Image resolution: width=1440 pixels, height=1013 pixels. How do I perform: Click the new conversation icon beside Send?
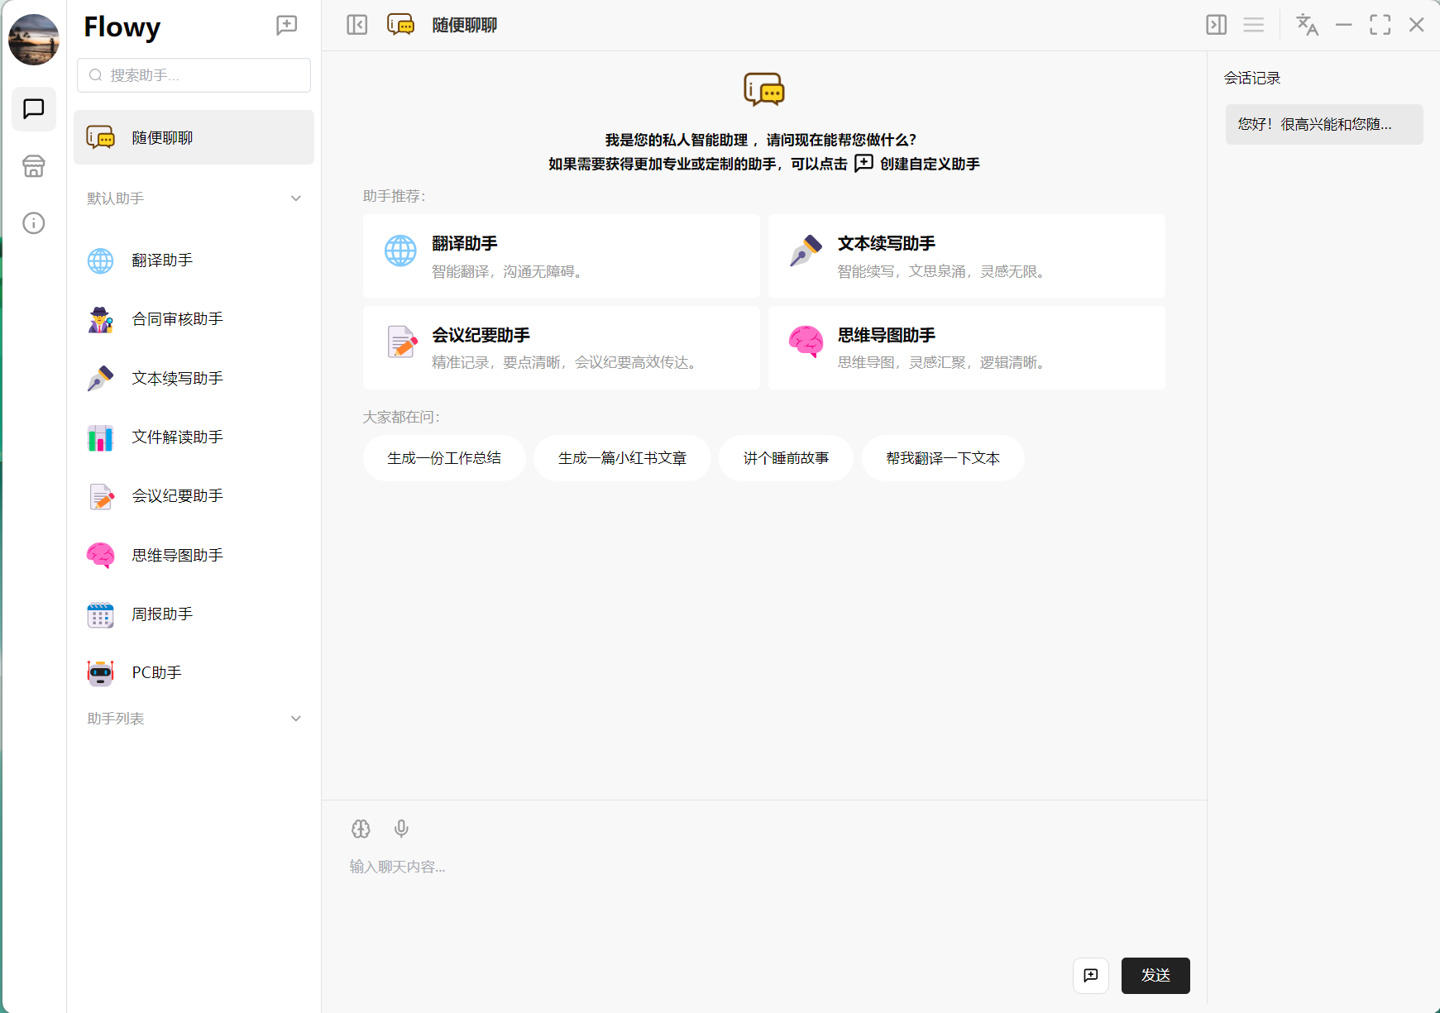[1090, 975]
